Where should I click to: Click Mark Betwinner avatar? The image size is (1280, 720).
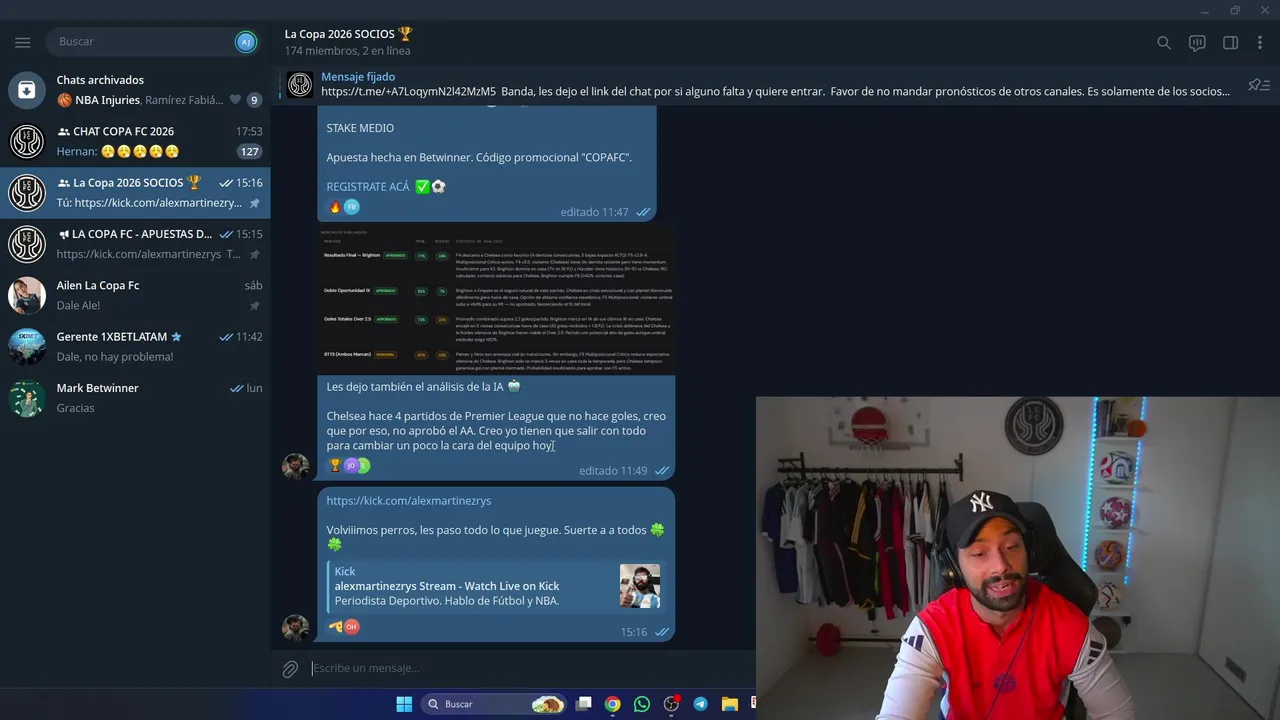[x=27, y=398]
